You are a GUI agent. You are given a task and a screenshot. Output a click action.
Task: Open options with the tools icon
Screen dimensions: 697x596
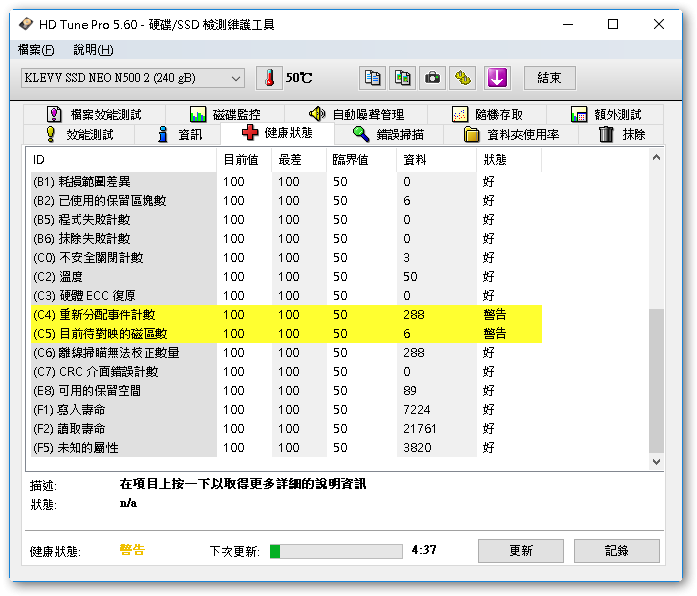[462, 78]
